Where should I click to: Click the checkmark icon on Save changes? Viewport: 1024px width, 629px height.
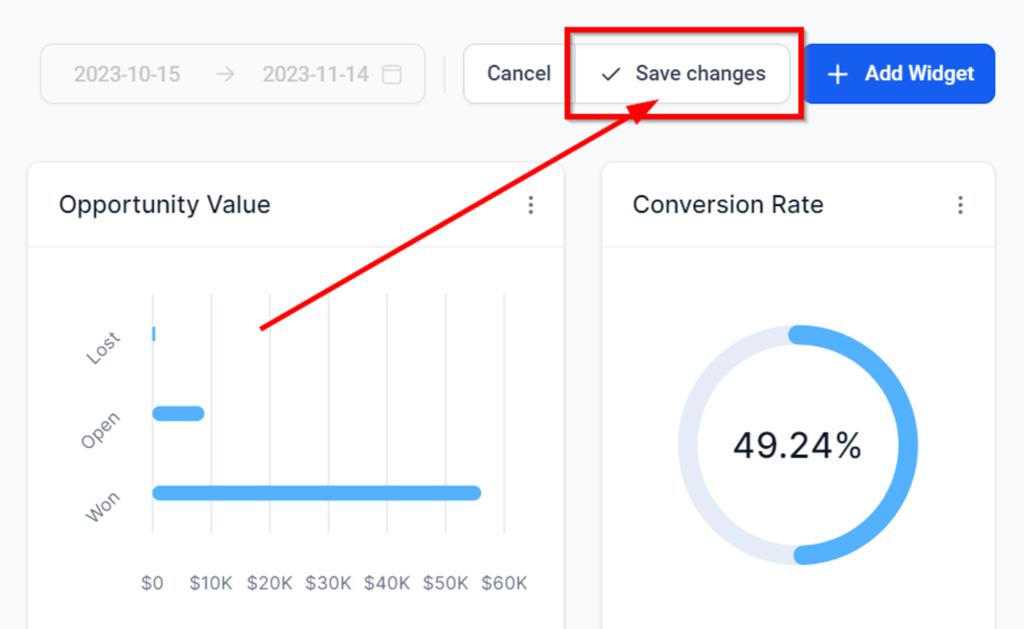(x=610, y=74)
